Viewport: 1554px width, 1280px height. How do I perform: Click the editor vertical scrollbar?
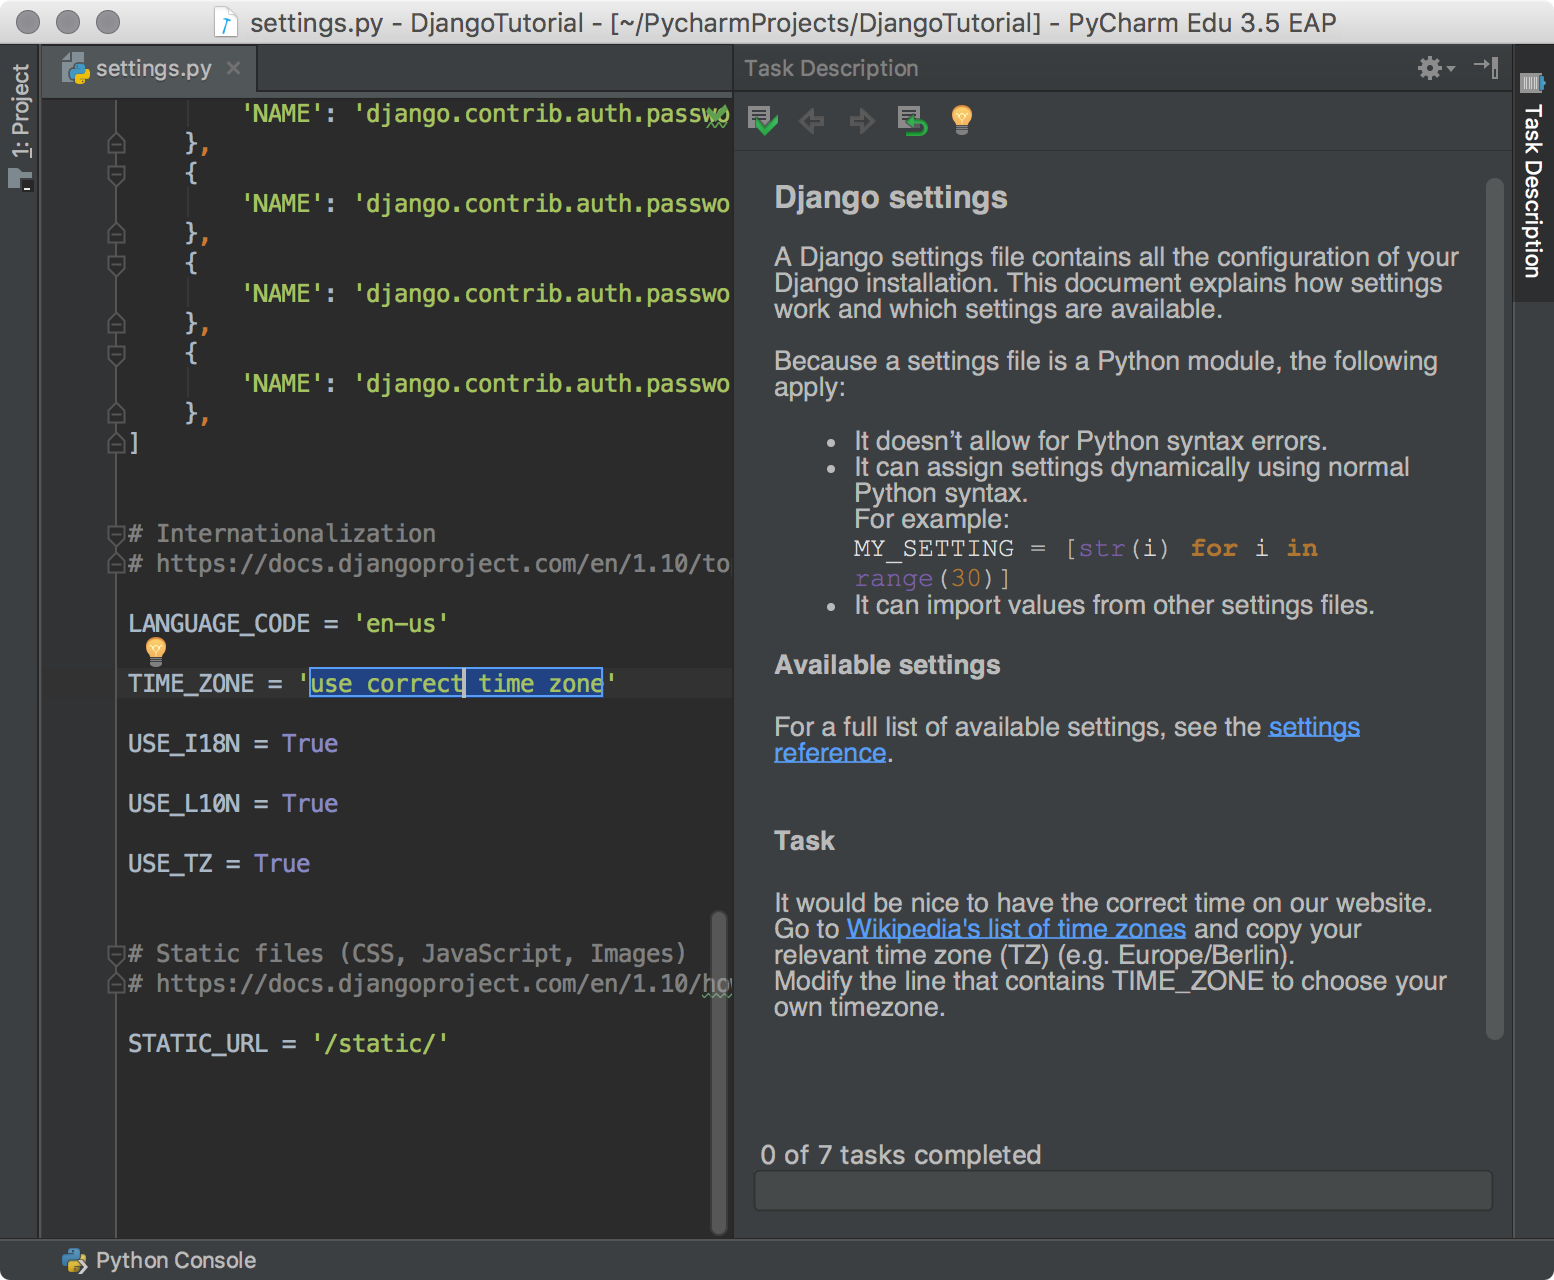point(718,1071)
